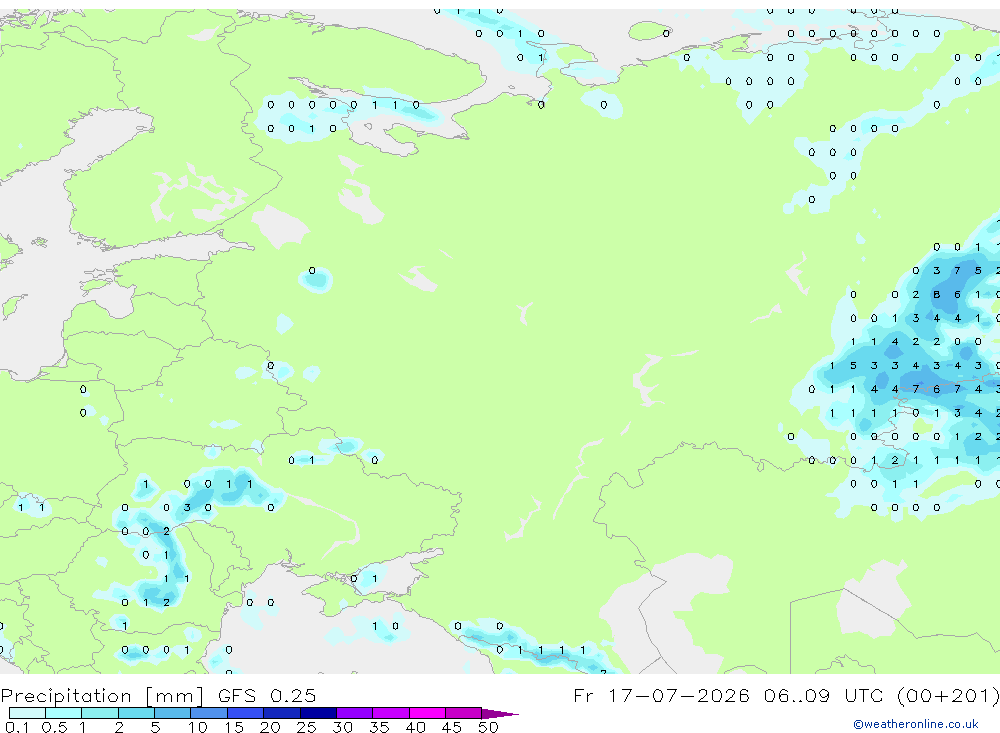This screenshot has width=1000, height=733.
Task: Click the 15–20 mm legend color box
Action: [x=246, y=713]
